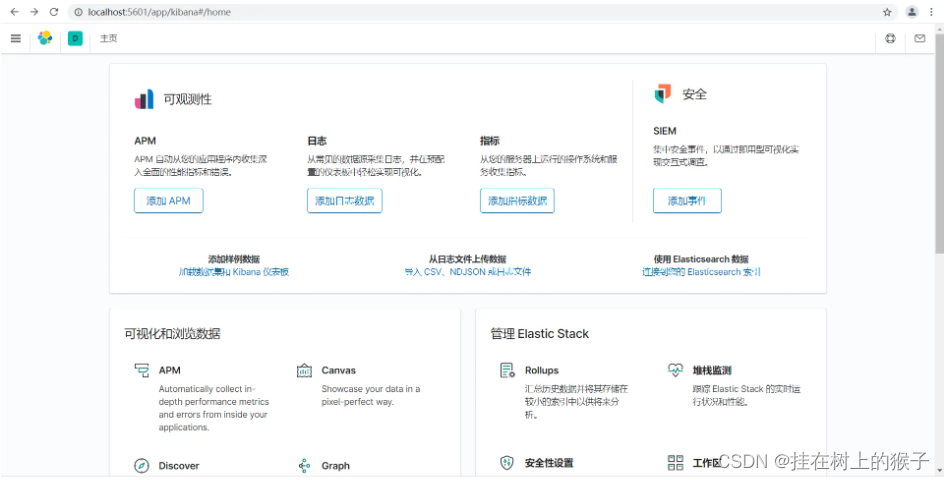Click the 使用 Elasticsearch 数据 label
944x480 pixels.
[x=701, y=259]
